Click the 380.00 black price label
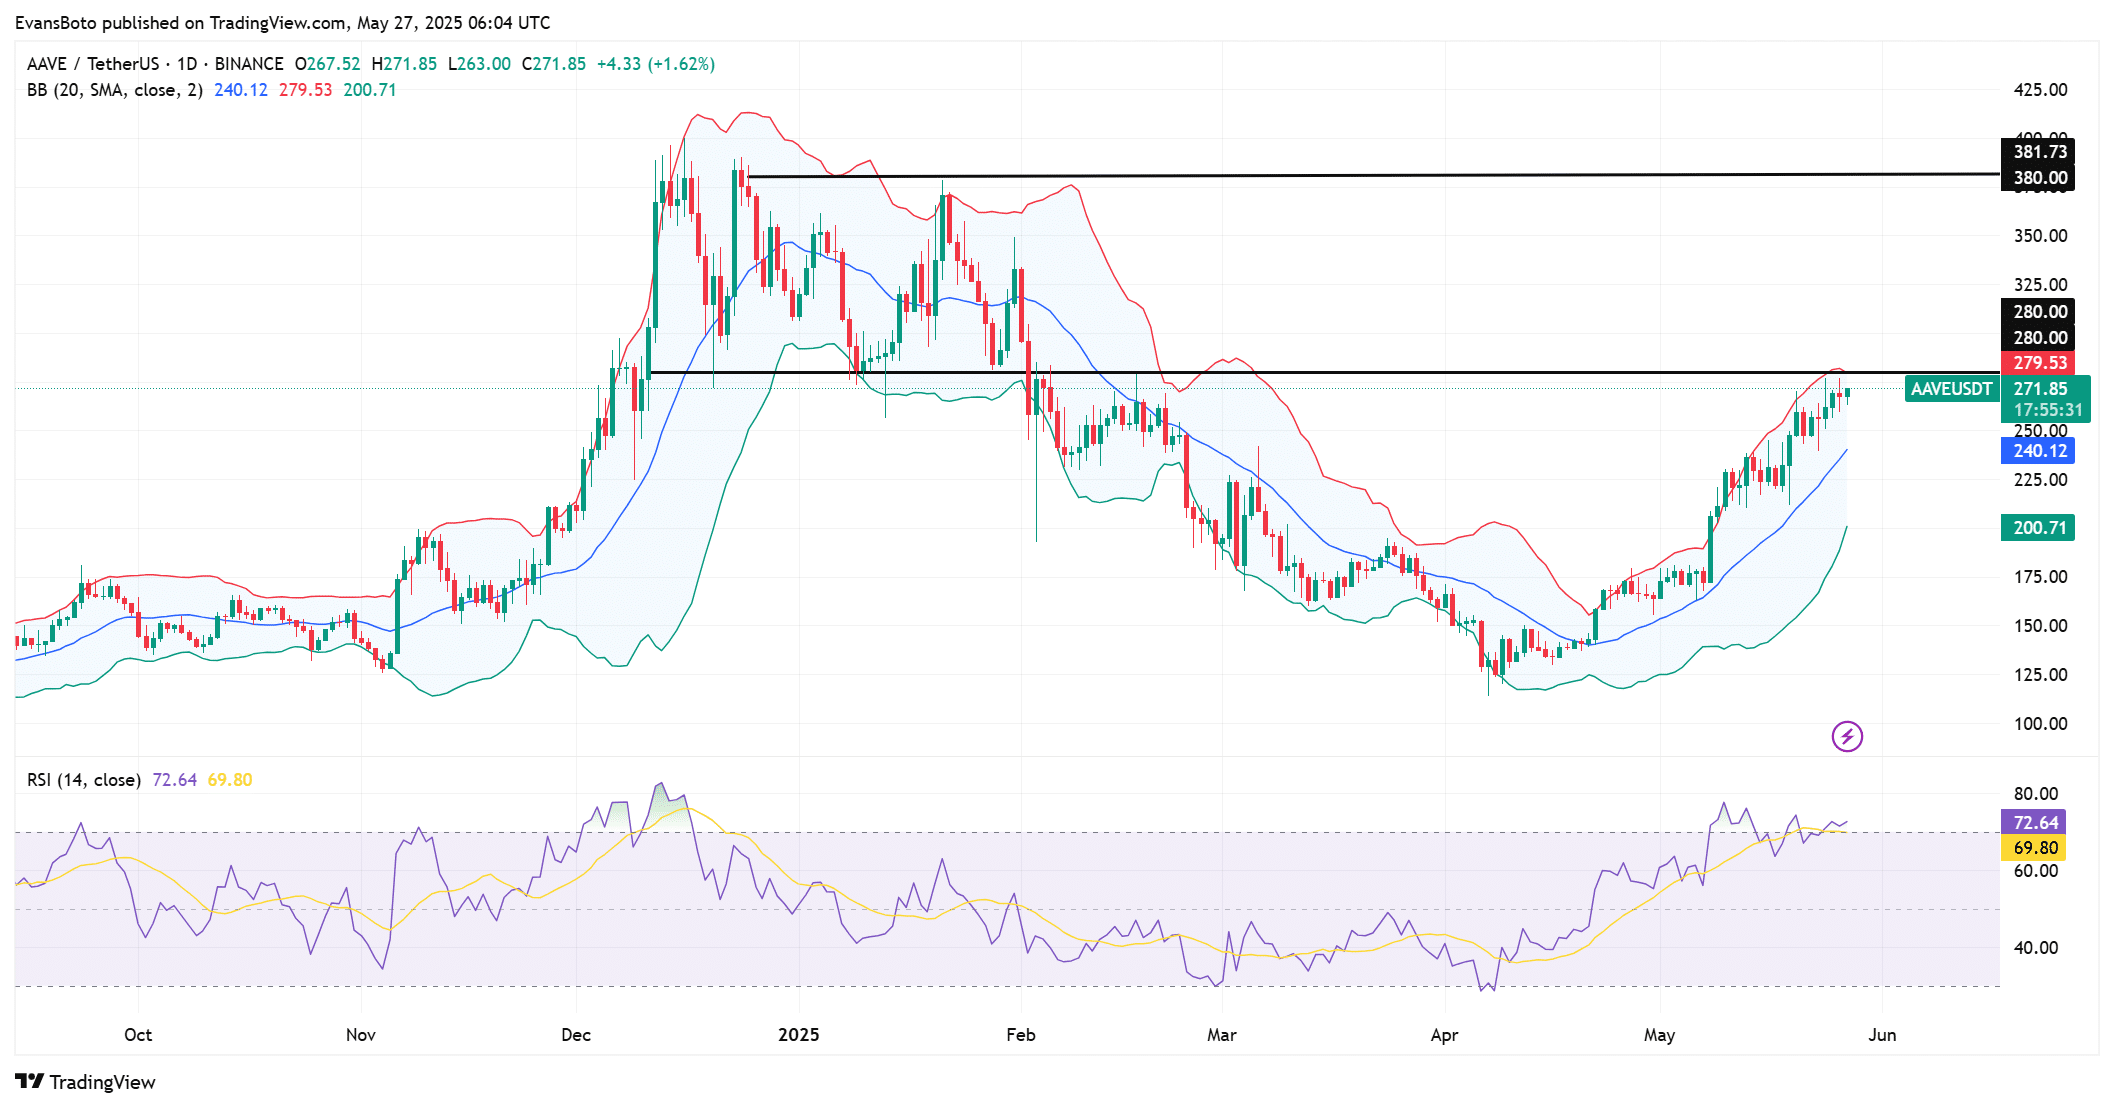The height and width of the screenshot is (1108, 2114). pos(2039,178)
